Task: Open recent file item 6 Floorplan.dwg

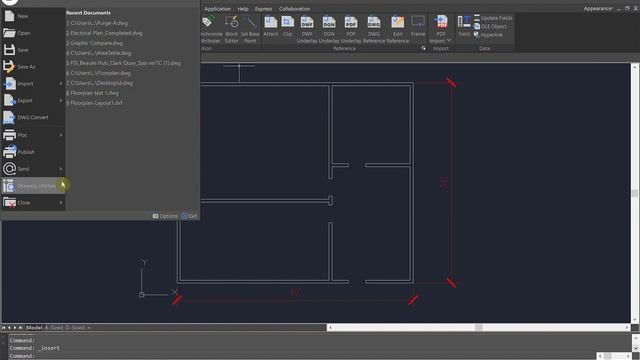Action: tap(98, 73)
